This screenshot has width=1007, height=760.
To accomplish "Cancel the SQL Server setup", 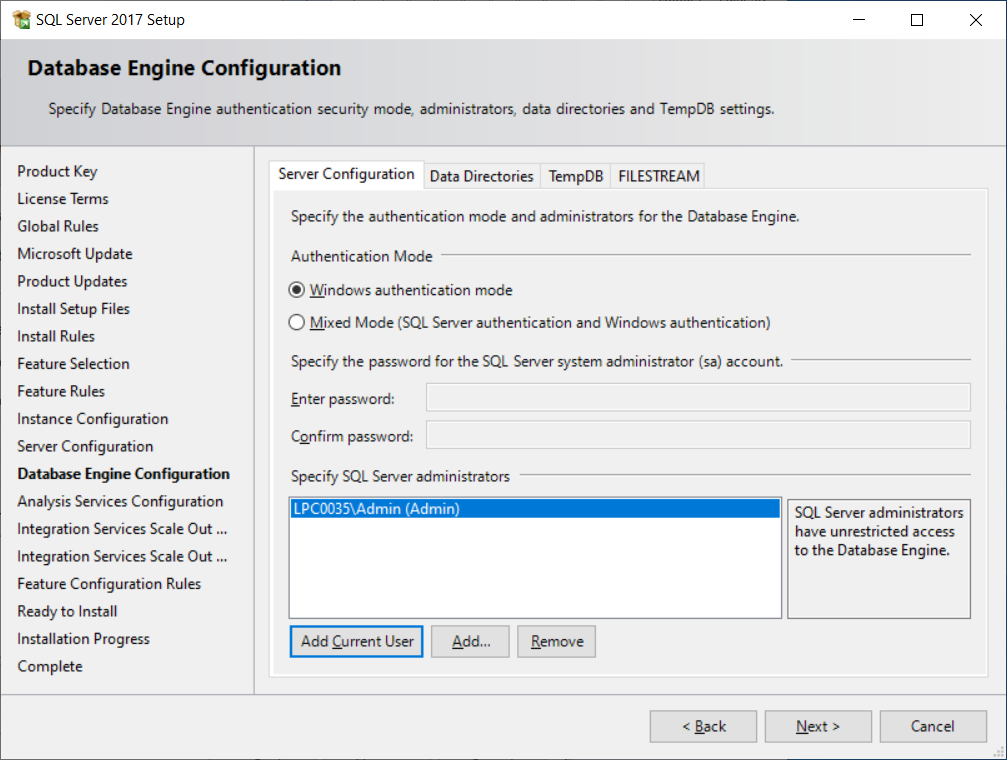I will [932, 727].
